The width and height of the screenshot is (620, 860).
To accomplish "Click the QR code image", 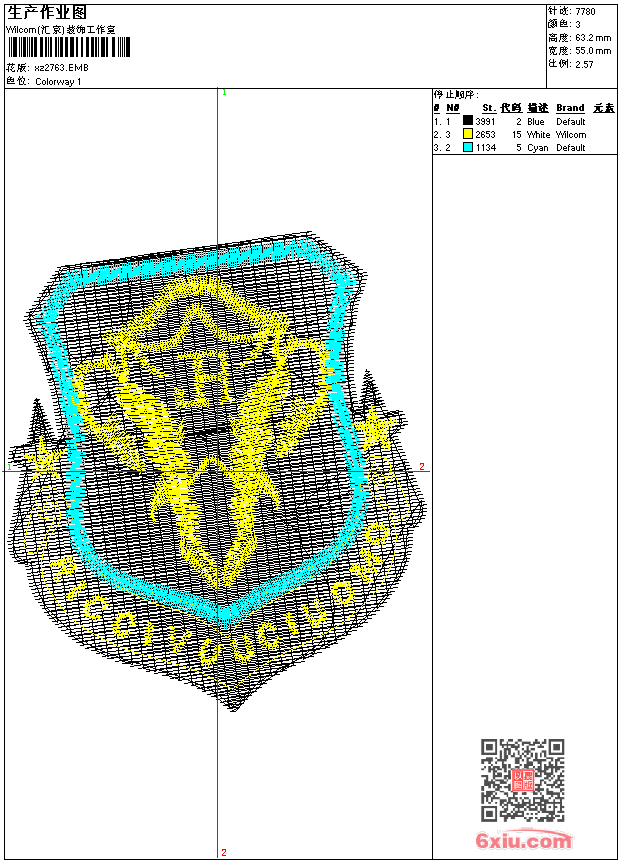I will 522,780.
